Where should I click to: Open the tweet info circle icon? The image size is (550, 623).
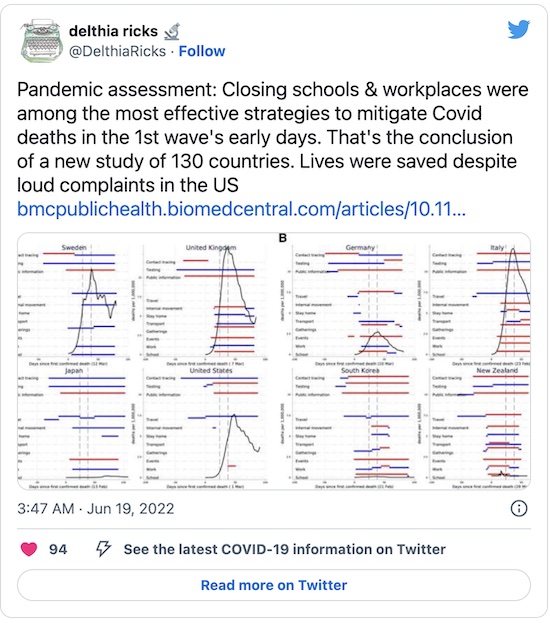[519, 509]
